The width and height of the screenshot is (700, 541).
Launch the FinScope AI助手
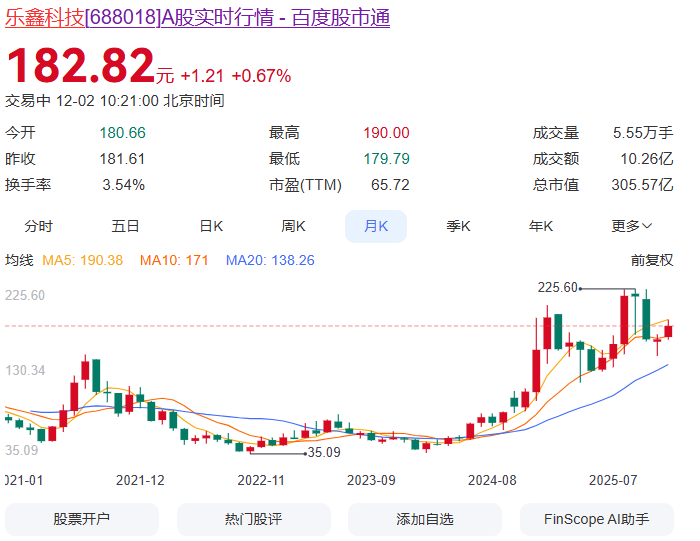596,519
